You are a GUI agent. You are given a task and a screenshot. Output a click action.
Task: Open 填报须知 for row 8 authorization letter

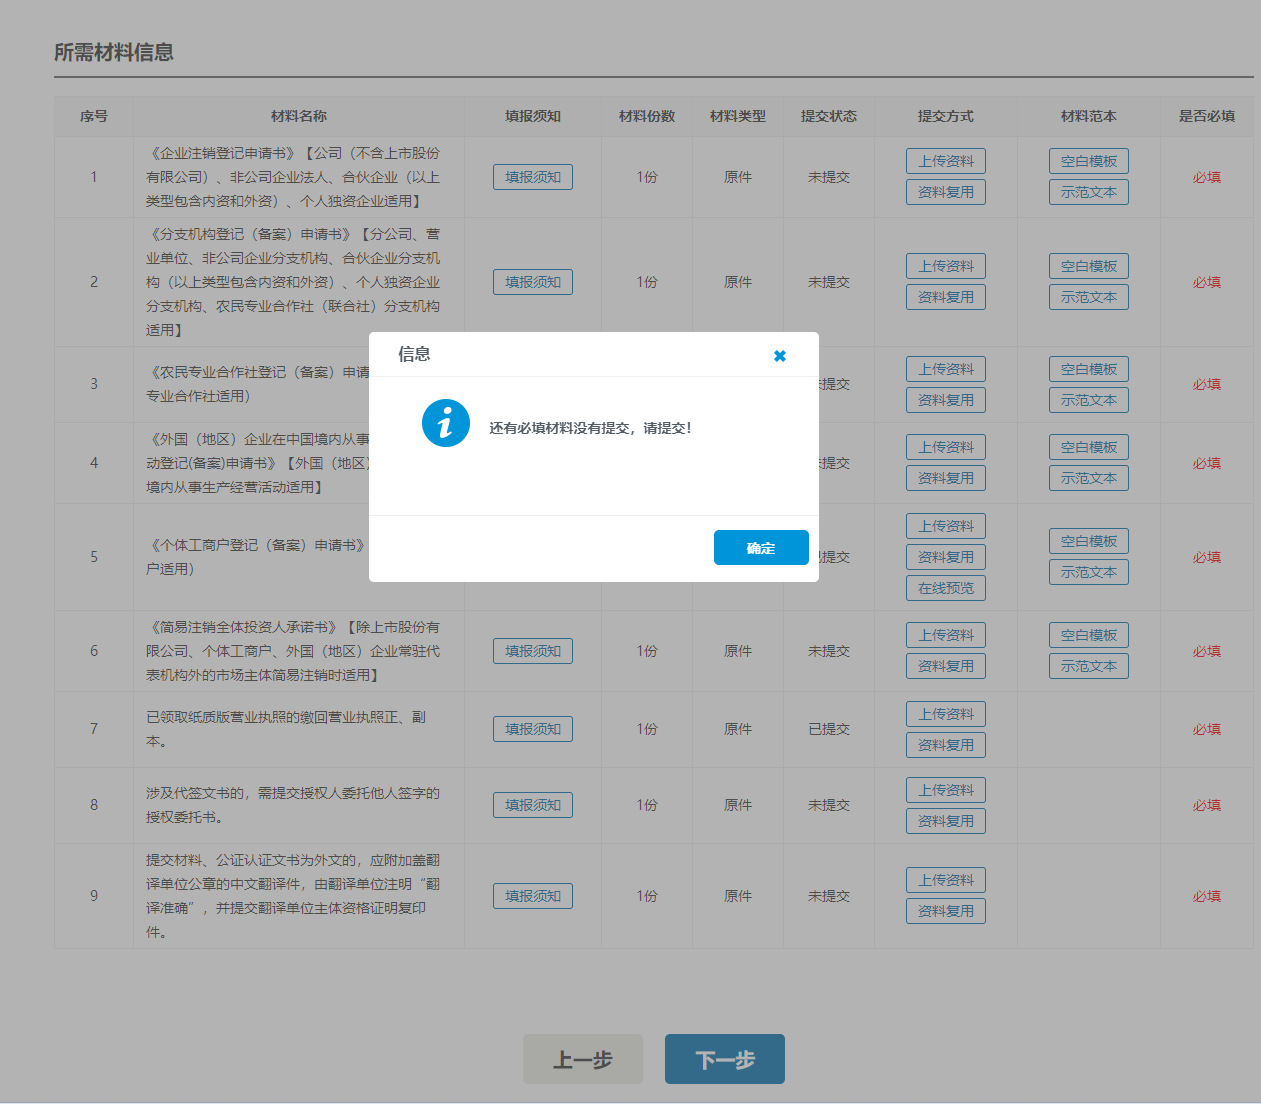pyautogui.click(x=533, y=805)
